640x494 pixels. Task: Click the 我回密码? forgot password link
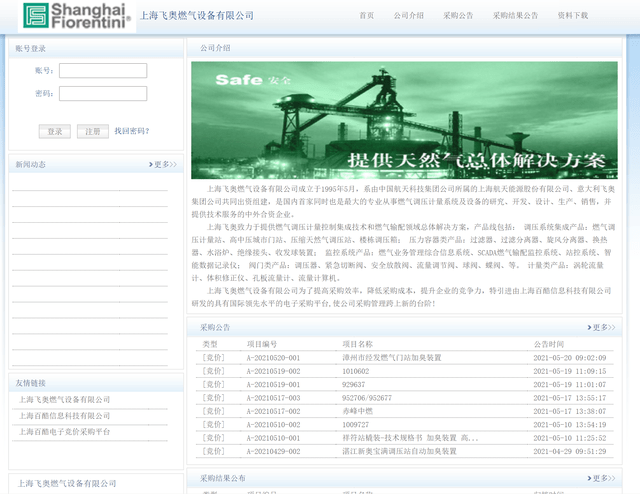tap(131, 131)
